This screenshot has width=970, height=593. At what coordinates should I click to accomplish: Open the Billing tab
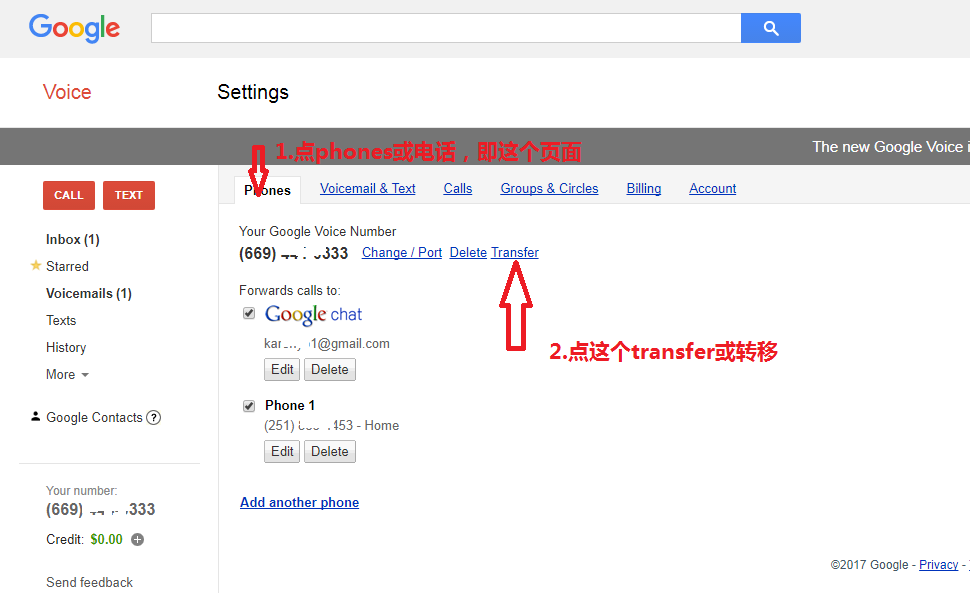[643, 189]
